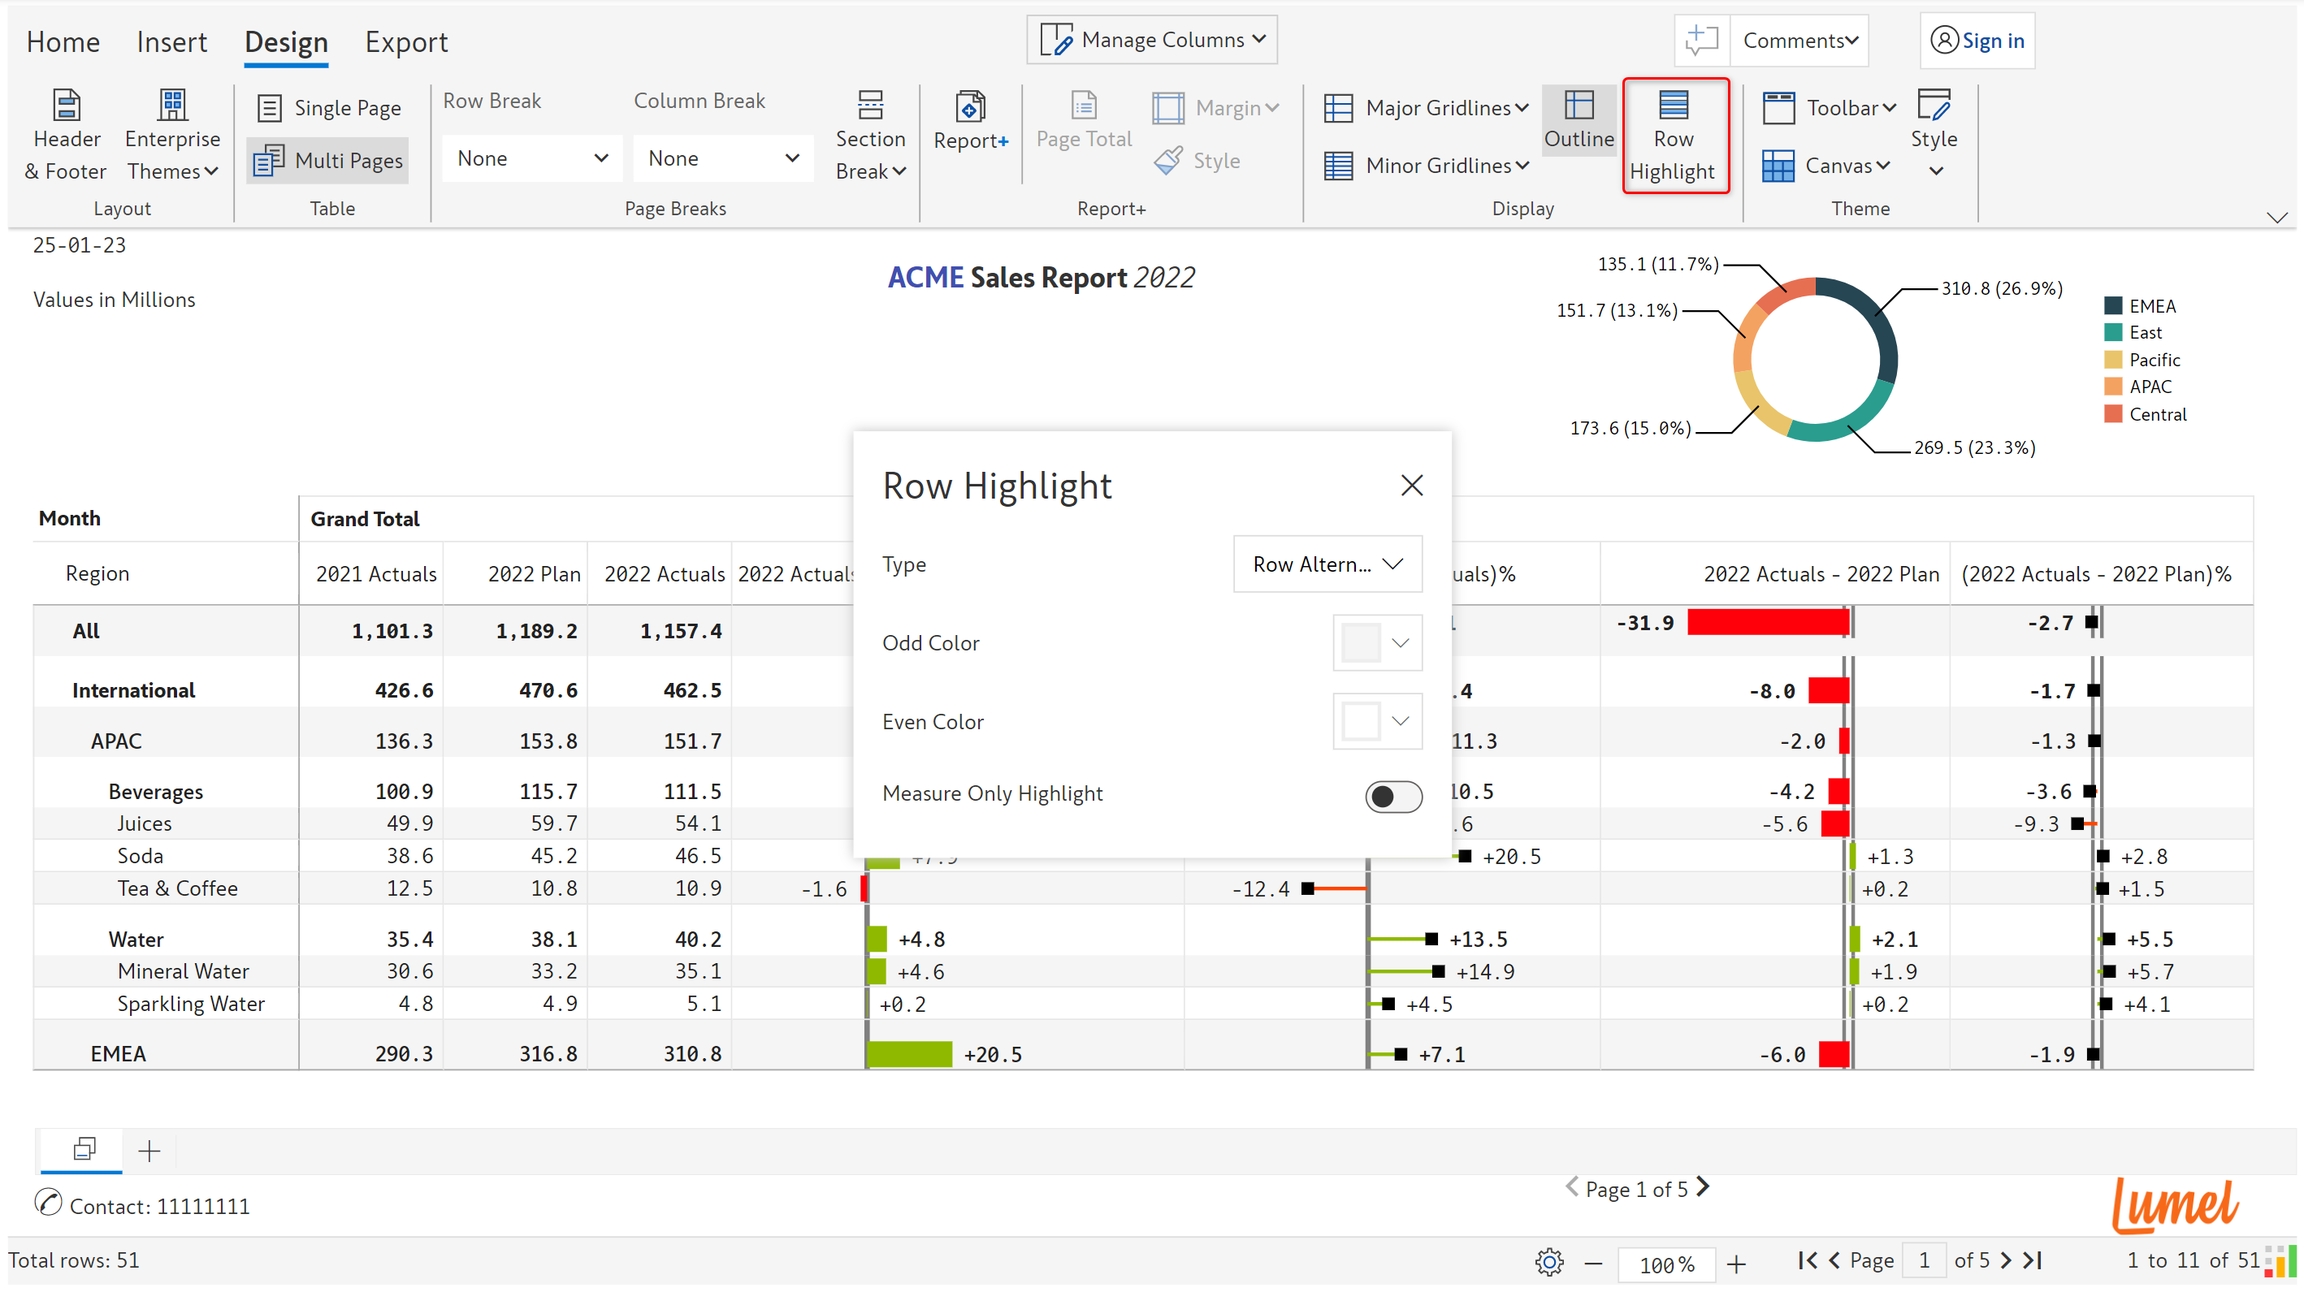Click the Row Highlight ribbon icon

click(1674, 106)
